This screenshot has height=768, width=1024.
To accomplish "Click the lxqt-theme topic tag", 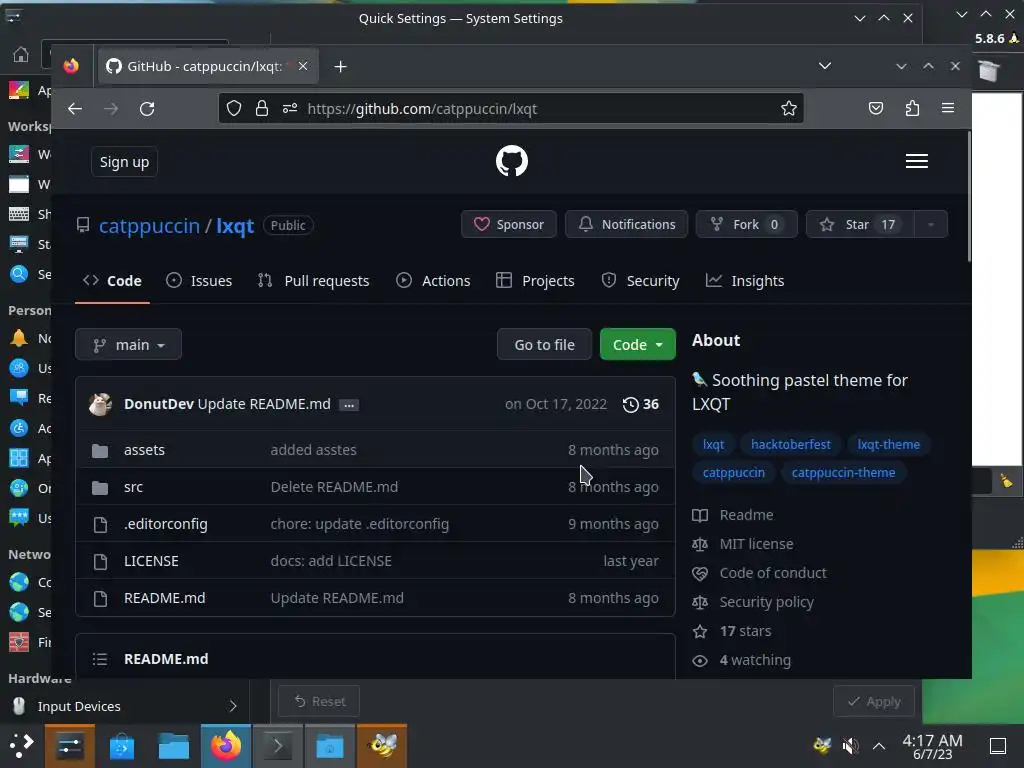I will (888, 445).
